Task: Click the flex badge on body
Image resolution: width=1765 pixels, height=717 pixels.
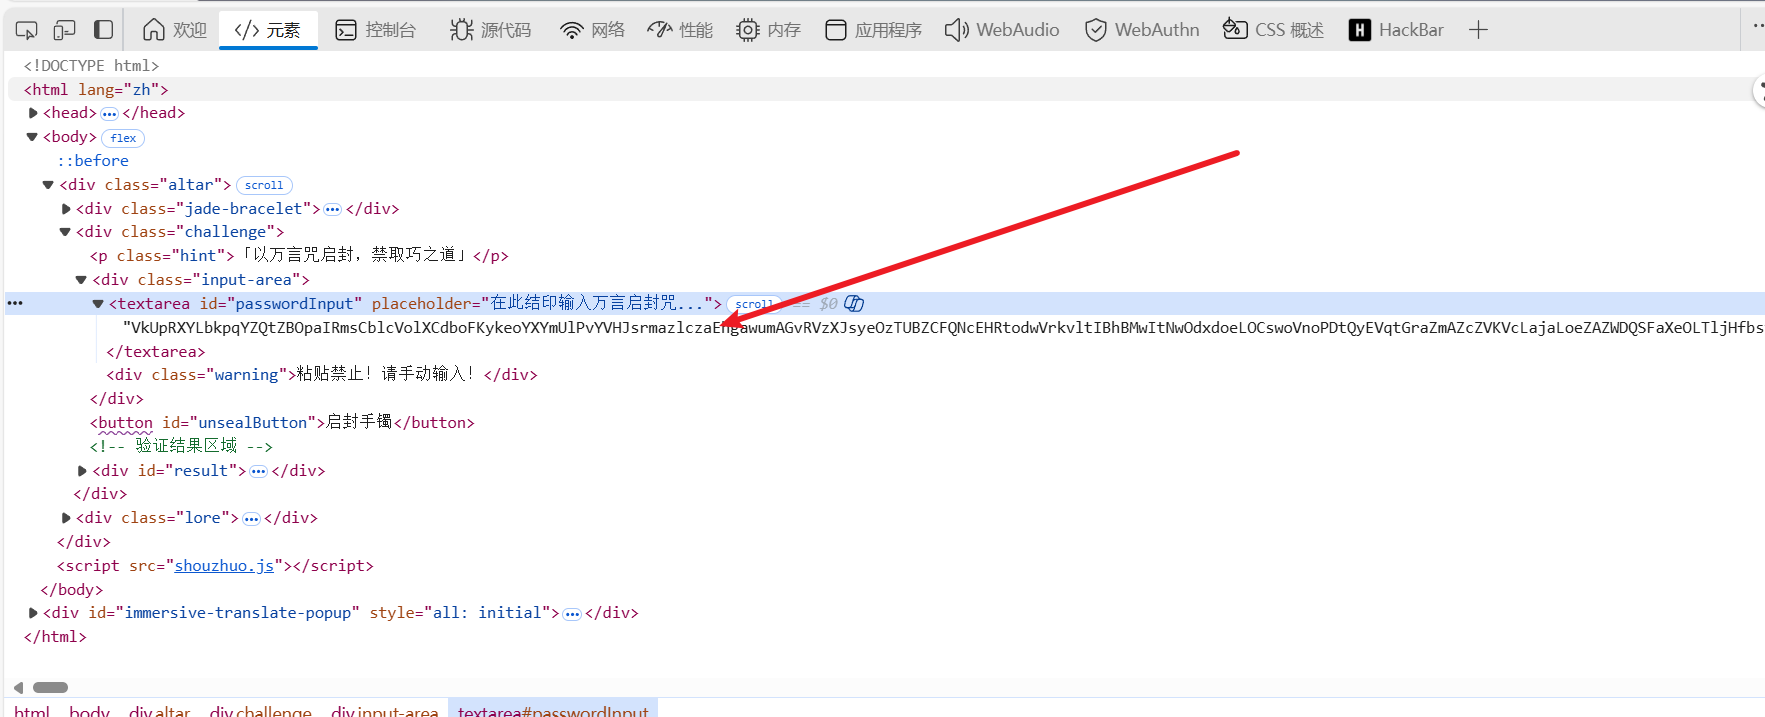Action: (123, 138)
